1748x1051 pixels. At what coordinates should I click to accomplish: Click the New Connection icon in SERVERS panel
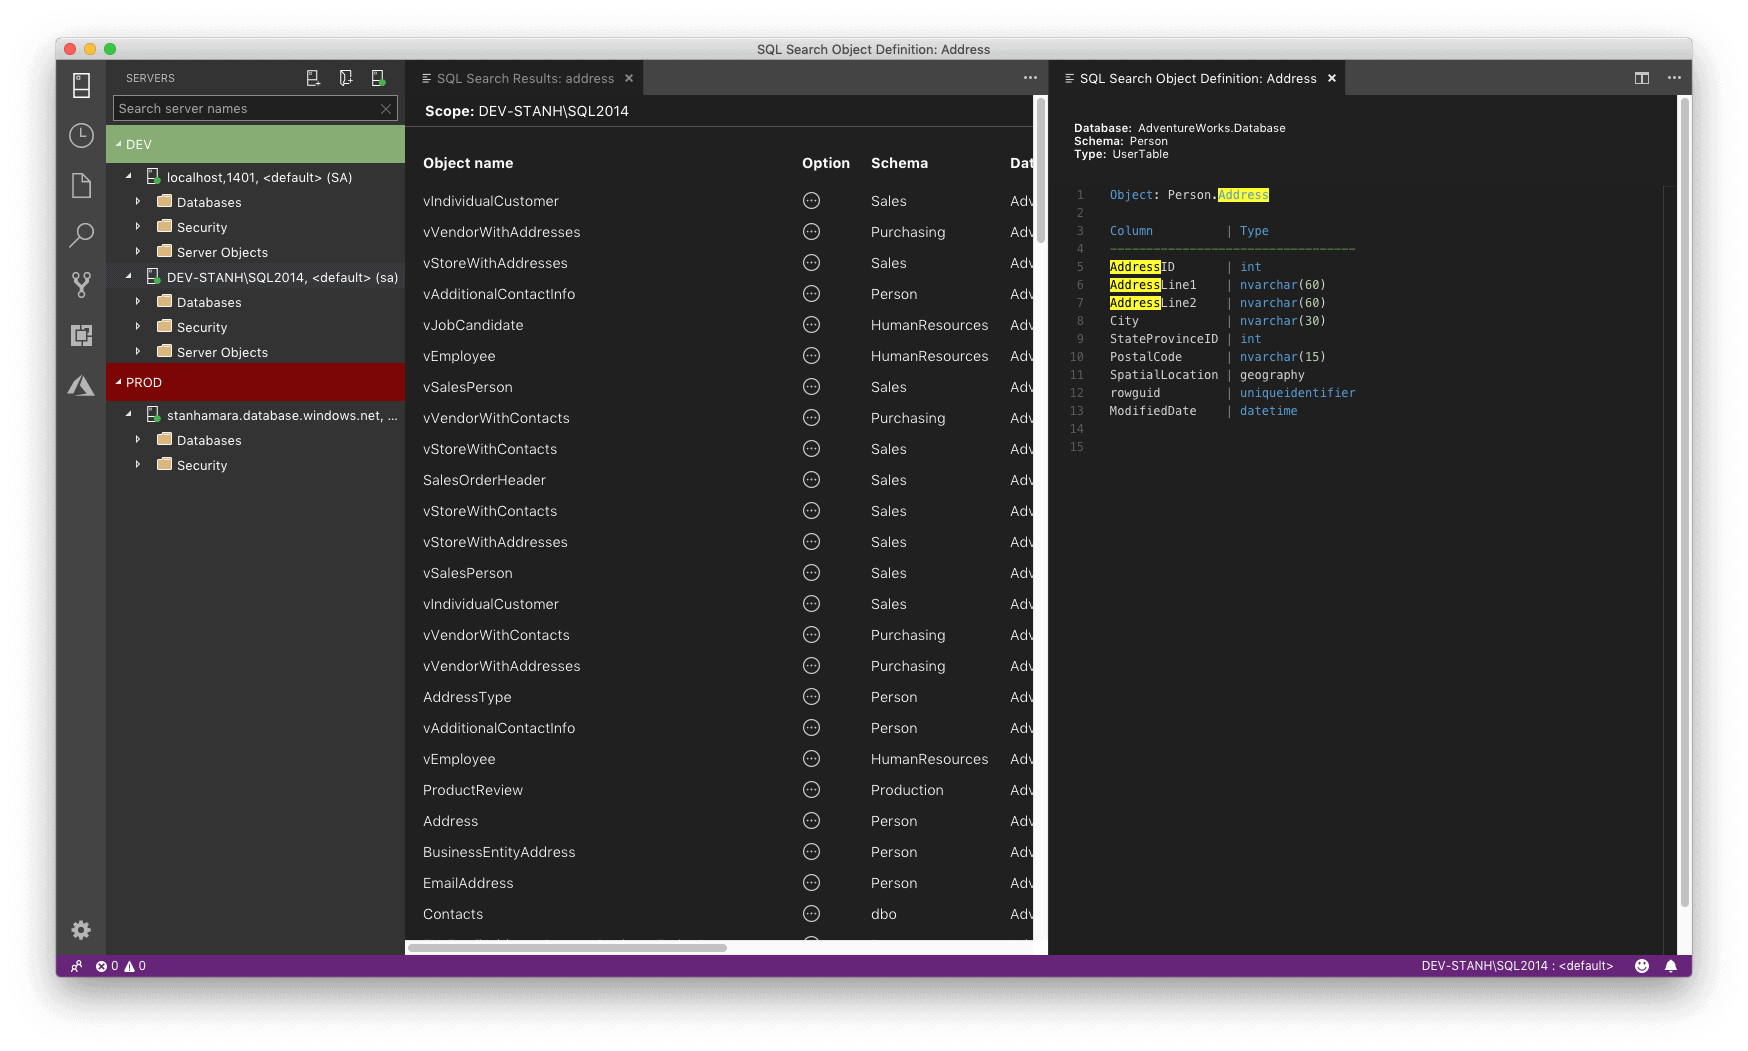[x=313, y=77]
